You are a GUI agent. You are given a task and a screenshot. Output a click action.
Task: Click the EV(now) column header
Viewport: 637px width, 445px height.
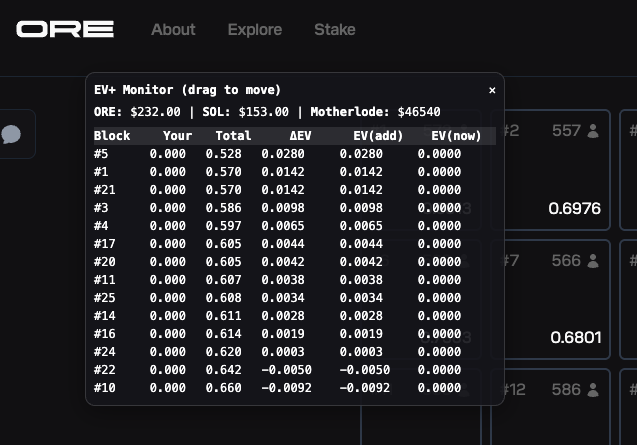point(456,136)
